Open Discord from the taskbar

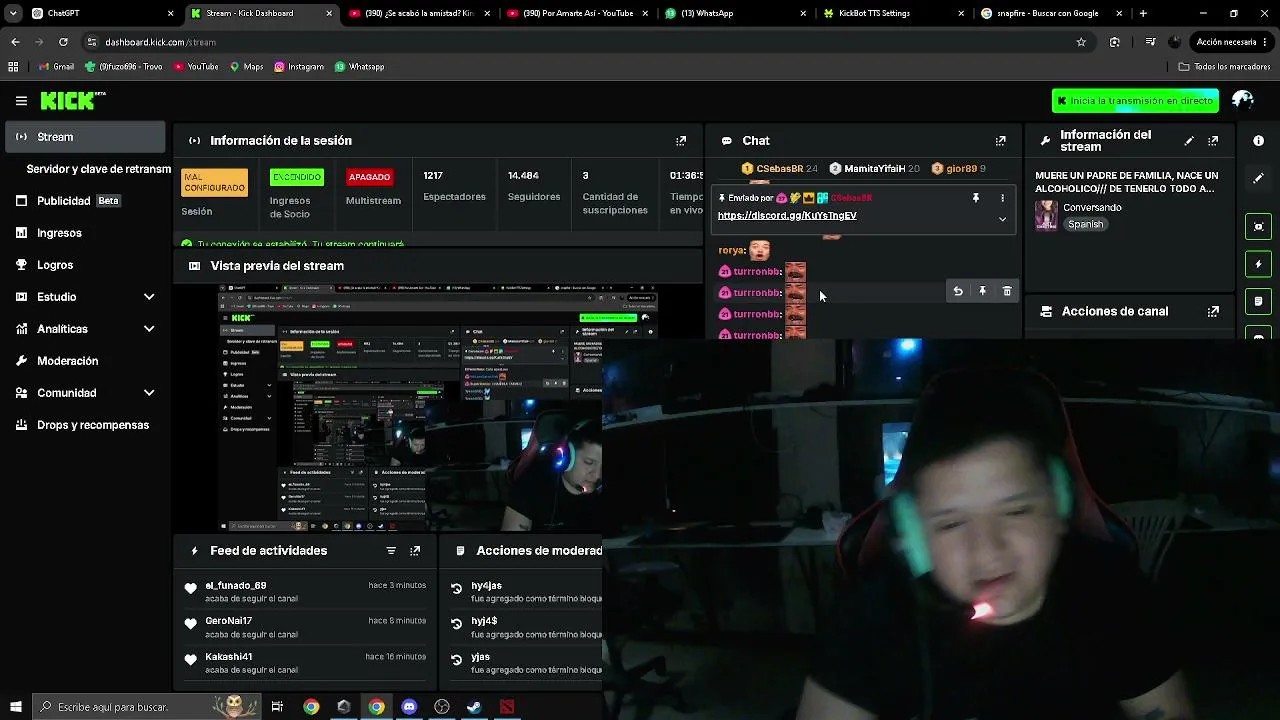(409, 707)
